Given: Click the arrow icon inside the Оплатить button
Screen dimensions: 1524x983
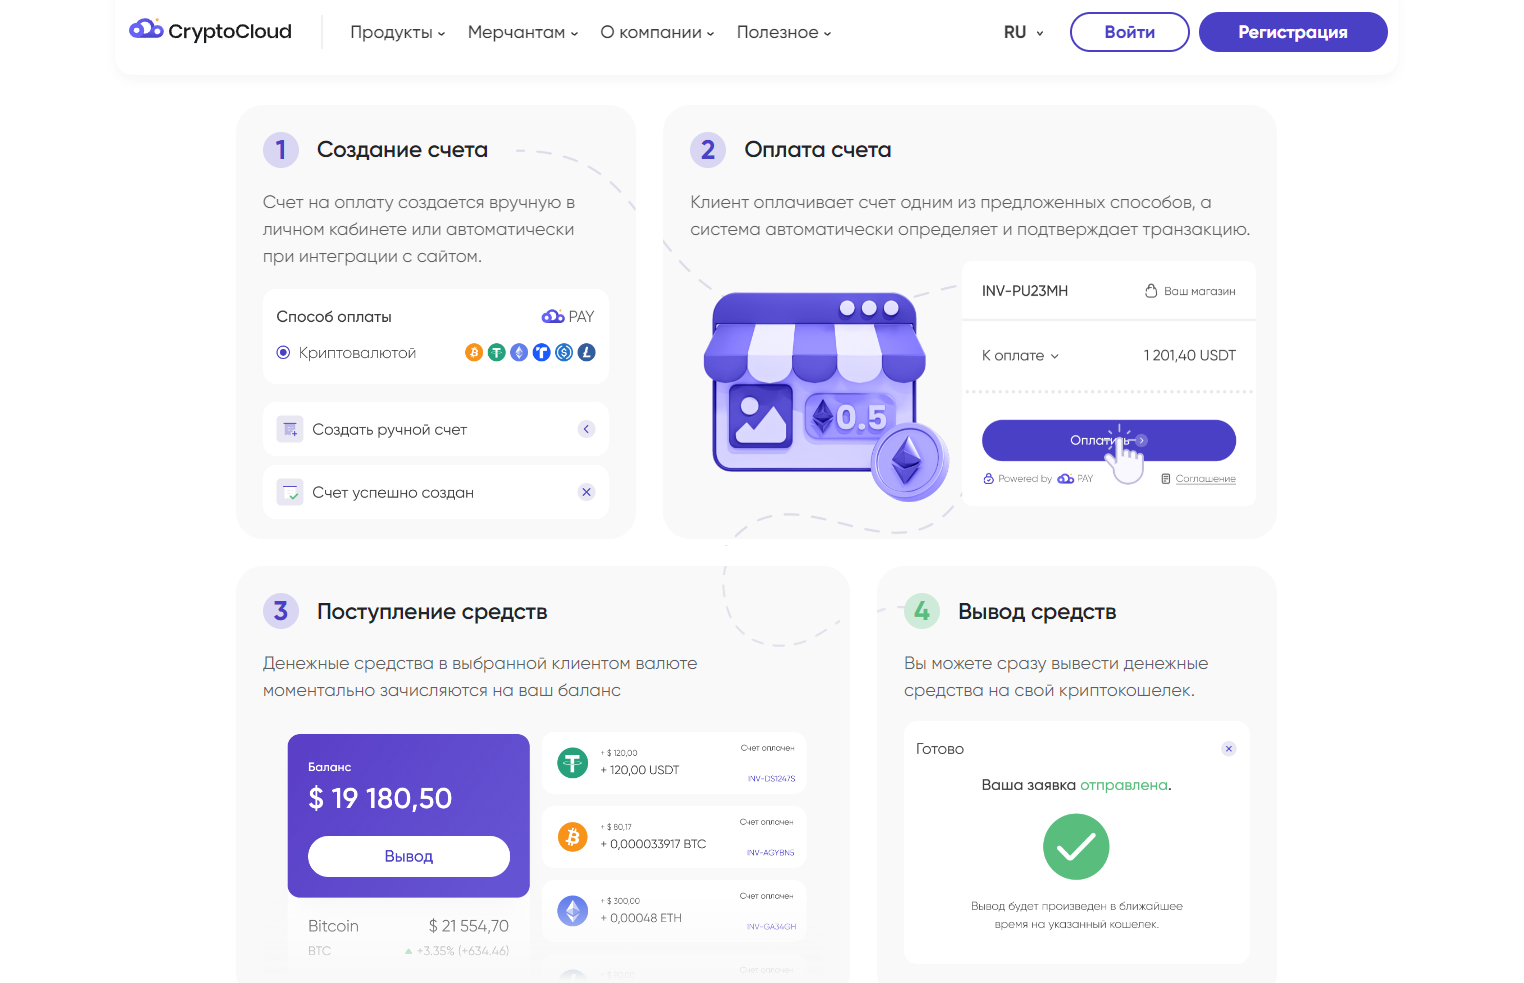Looking at the screenshot, I should (1142, 440).
